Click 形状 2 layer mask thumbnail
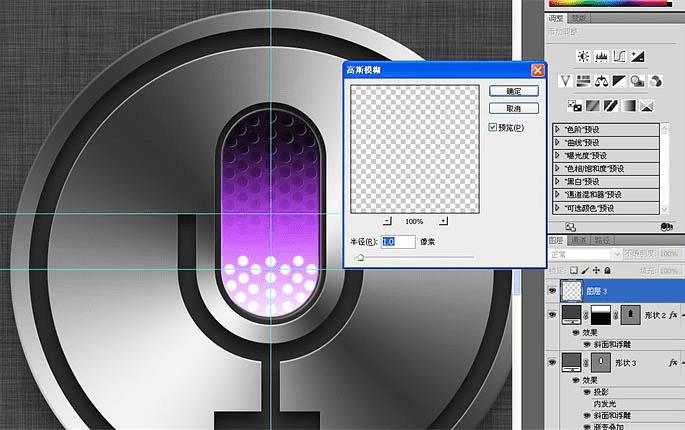 tap(601, 315)
